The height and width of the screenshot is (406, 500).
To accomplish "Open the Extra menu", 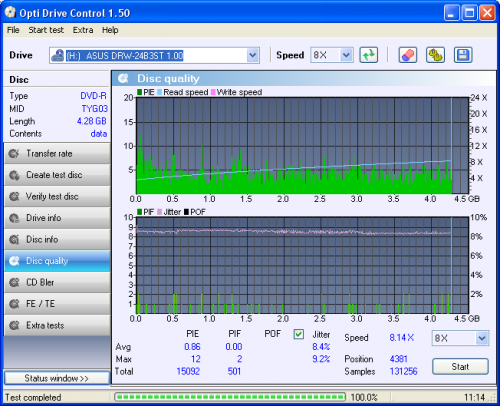I will click(83, 30).
